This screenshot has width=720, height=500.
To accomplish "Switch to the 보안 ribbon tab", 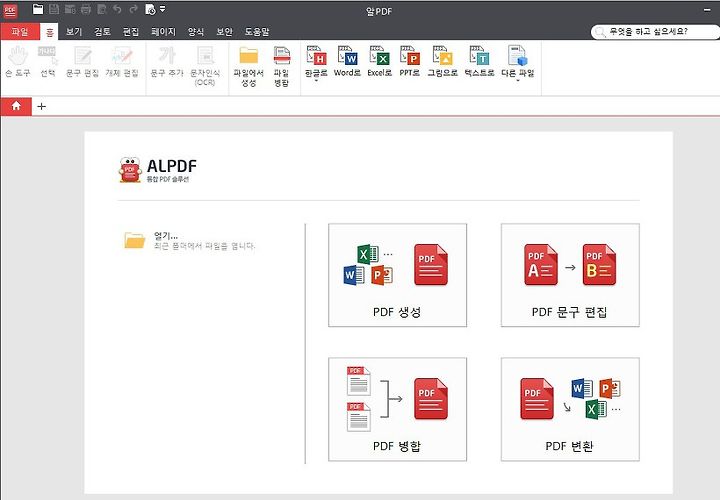I will click(x=225, y=32).
